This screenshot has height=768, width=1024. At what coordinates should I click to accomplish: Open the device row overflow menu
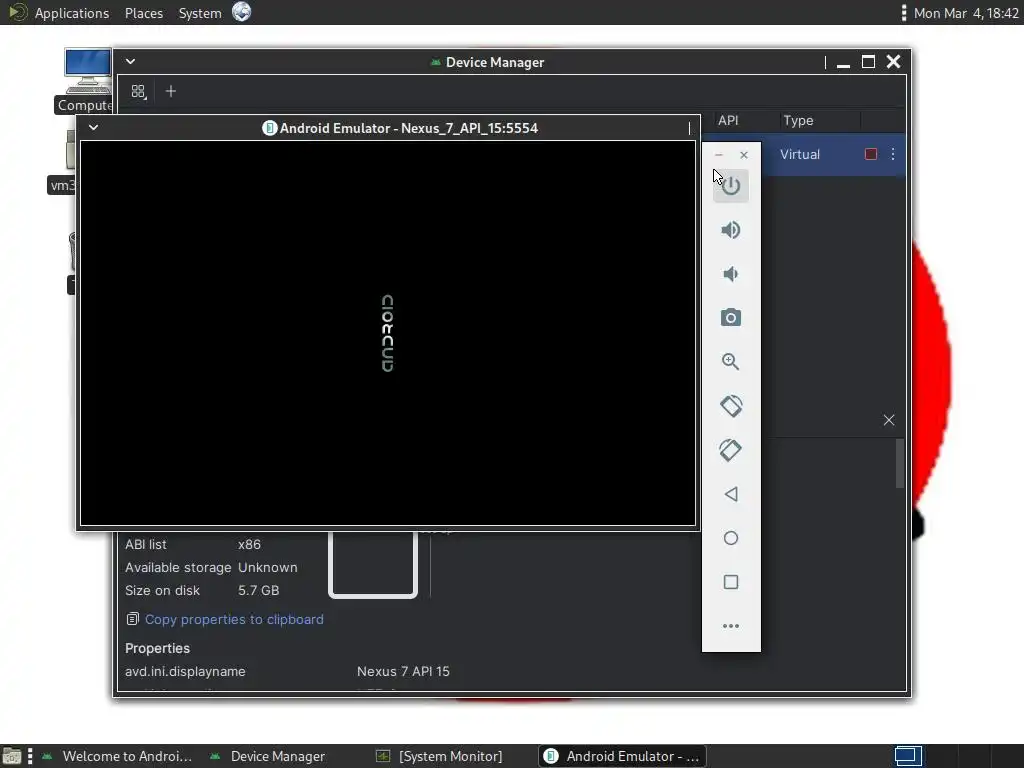click(x=893, y=154)
